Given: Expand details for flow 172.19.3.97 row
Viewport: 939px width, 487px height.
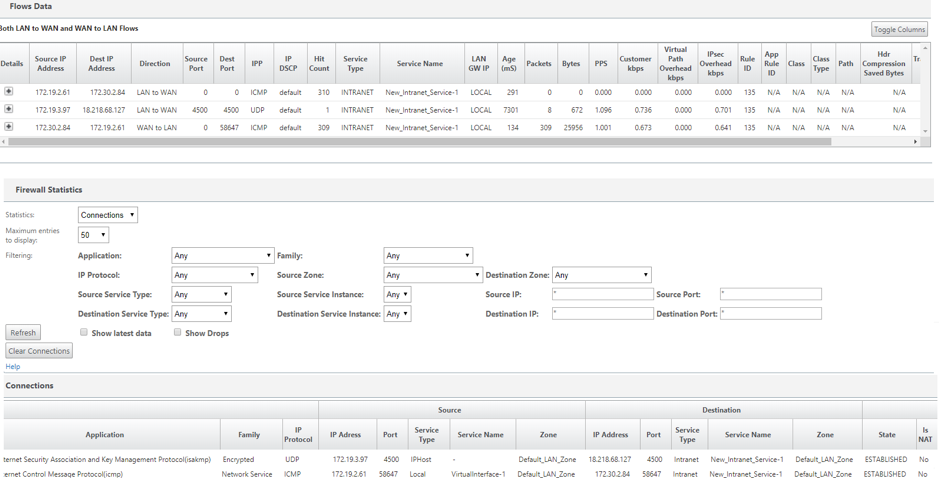Looking at the screenshot, I should (8, 109).
